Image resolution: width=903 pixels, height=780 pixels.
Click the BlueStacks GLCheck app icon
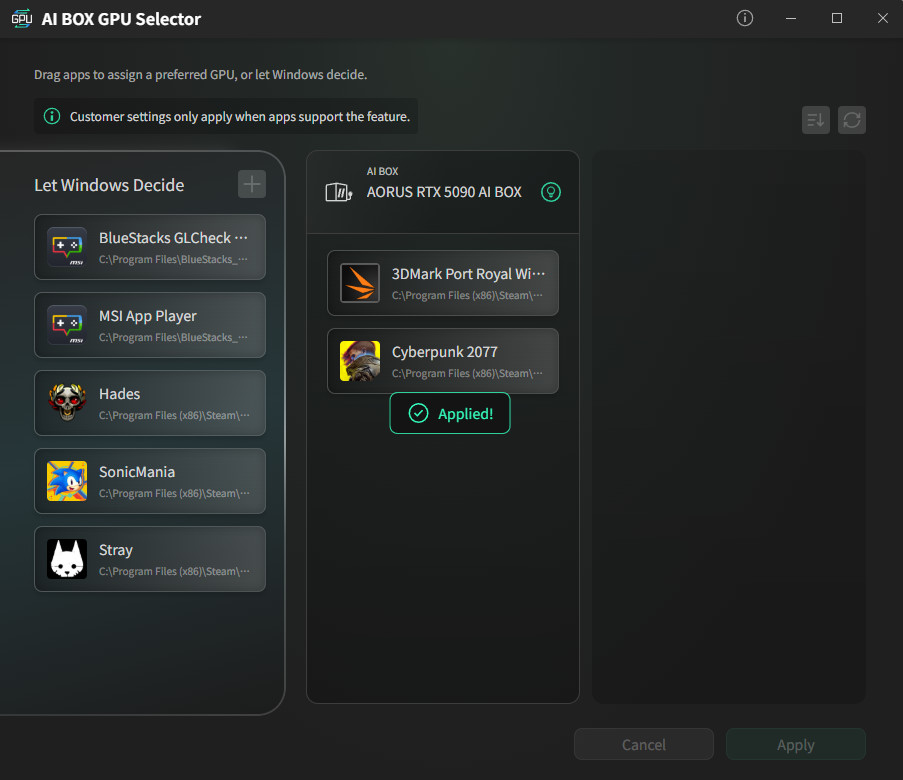[x=67, y=247]
